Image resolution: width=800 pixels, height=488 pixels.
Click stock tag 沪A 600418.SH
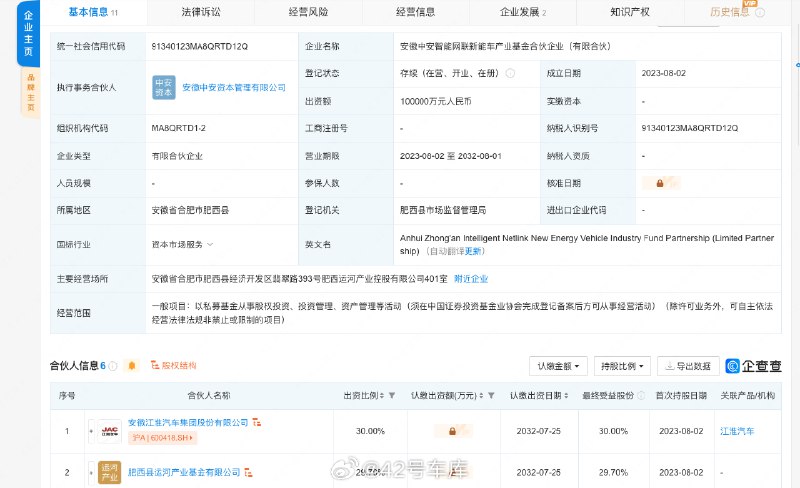[x=163, y=438]
